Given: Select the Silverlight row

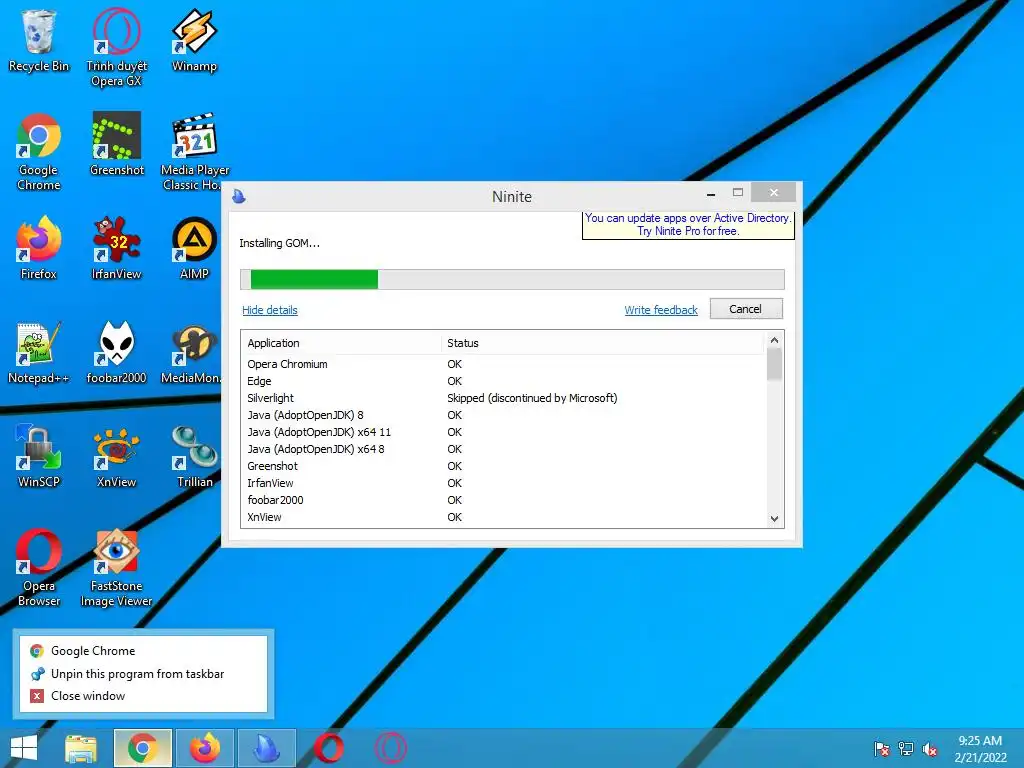Looking at the screenshot, I should [x=504, y=398].
